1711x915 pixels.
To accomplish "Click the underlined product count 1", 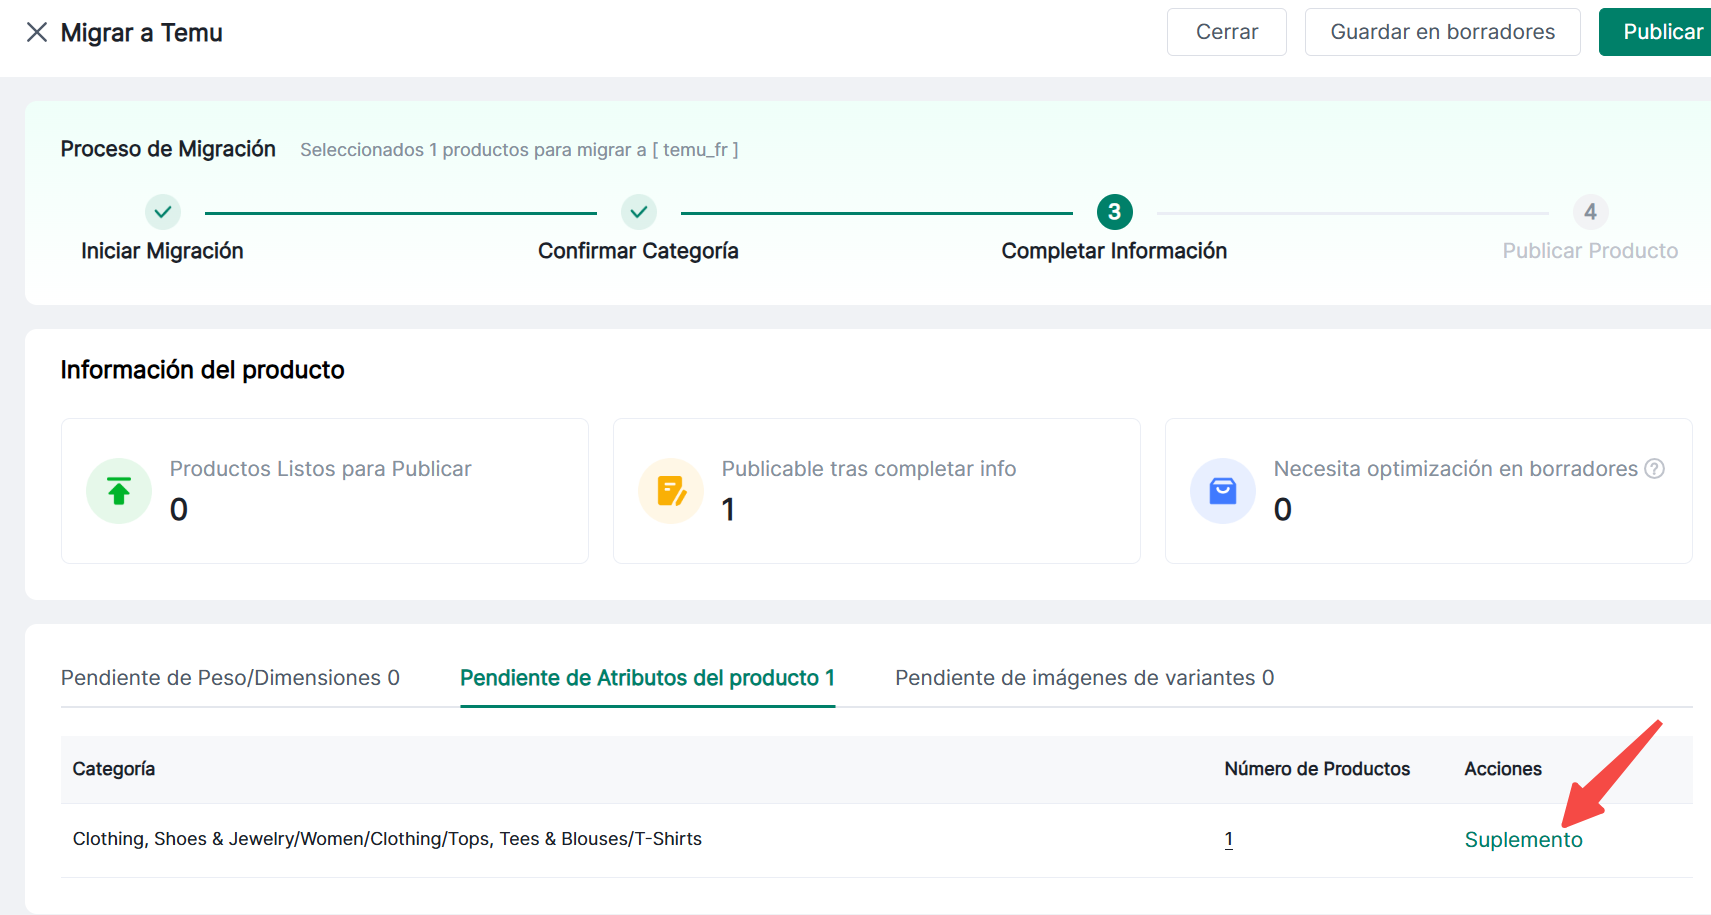I will tap(1229, 840).
